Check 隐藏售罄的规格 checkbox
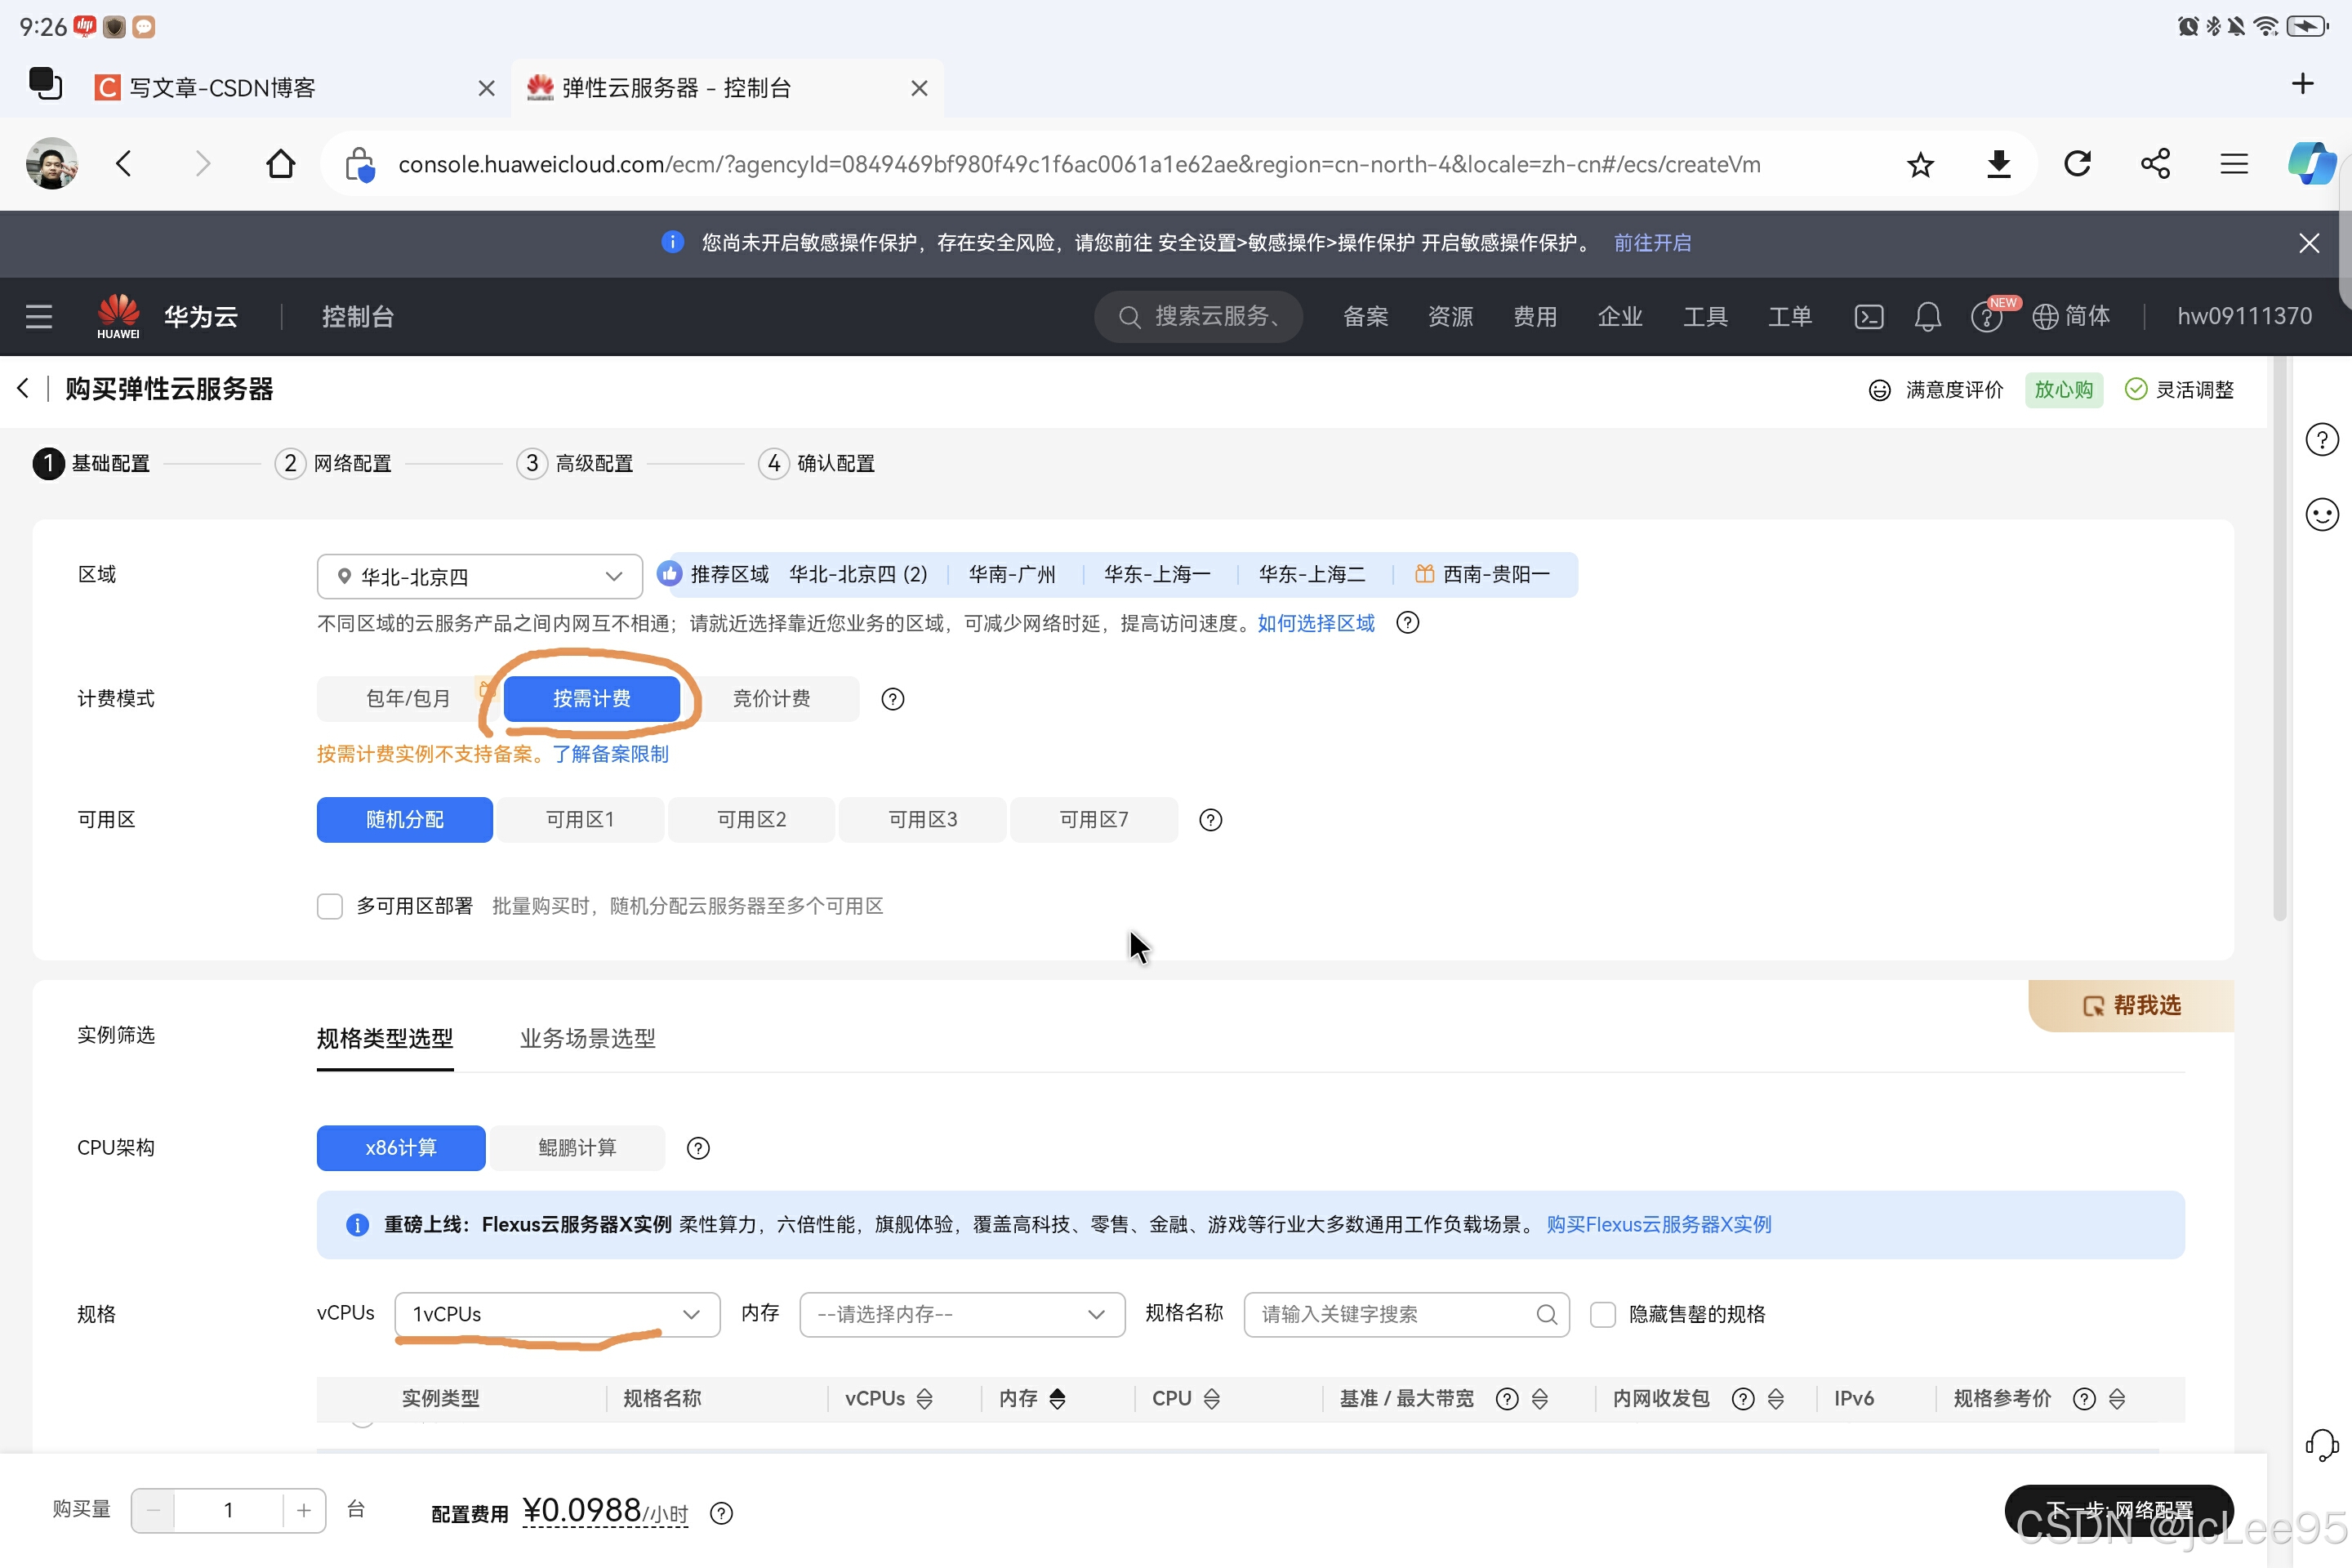Viewport: 2352px width, 1568px height. click(x=1602, y=1314)
